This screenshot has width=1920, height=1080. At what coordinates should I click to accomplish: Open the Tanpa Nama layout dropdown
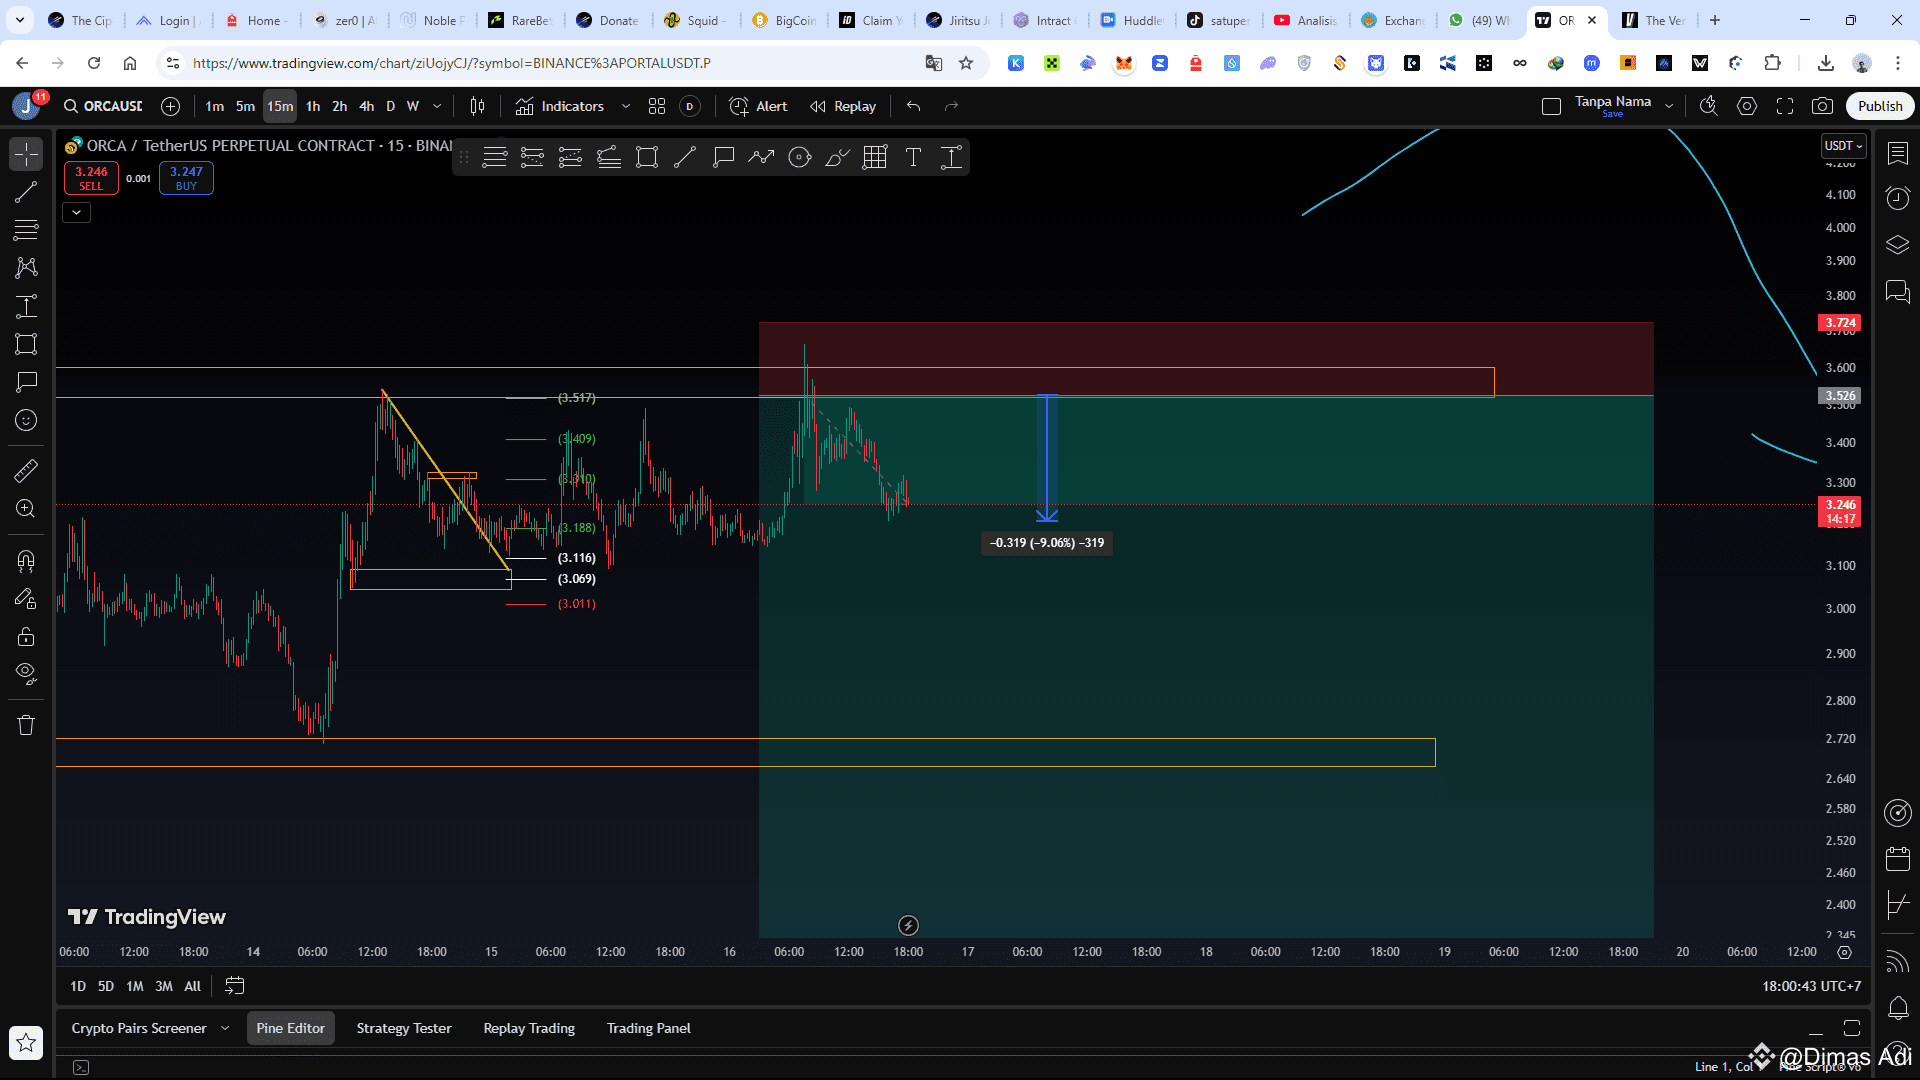pos(1670,105)
